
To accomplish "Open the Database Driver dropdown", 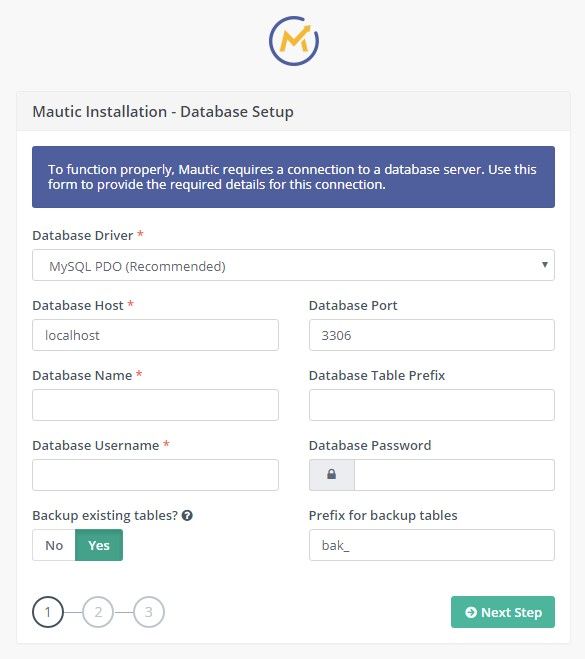I will (x=293, y=265).
